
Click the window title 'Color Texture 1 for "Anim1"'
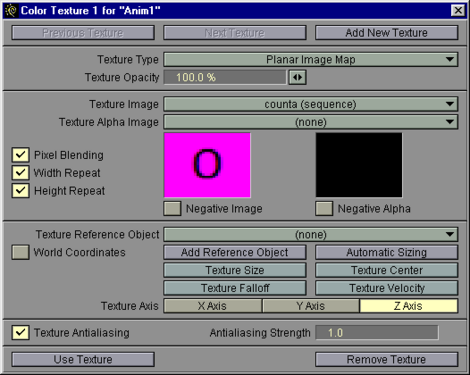(90, 10)
